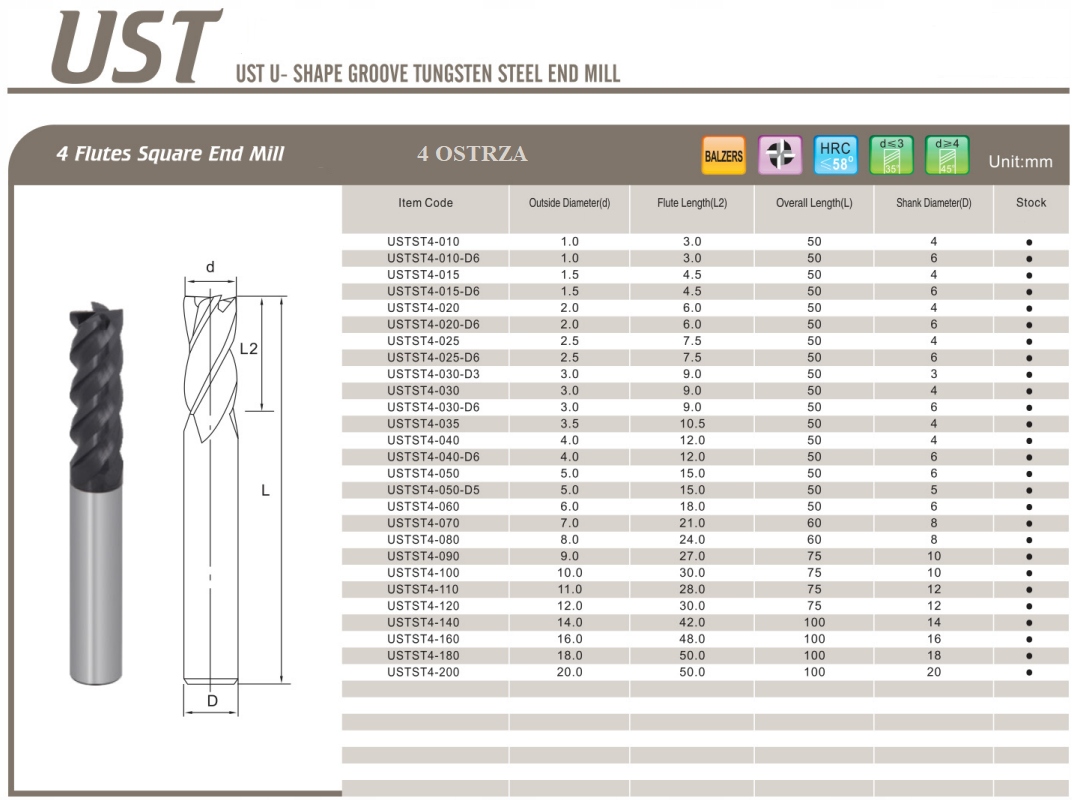Select item code USTST4-025-D6
The height and width of the screenshot is (800, 1072).
(x=433, y=358)
